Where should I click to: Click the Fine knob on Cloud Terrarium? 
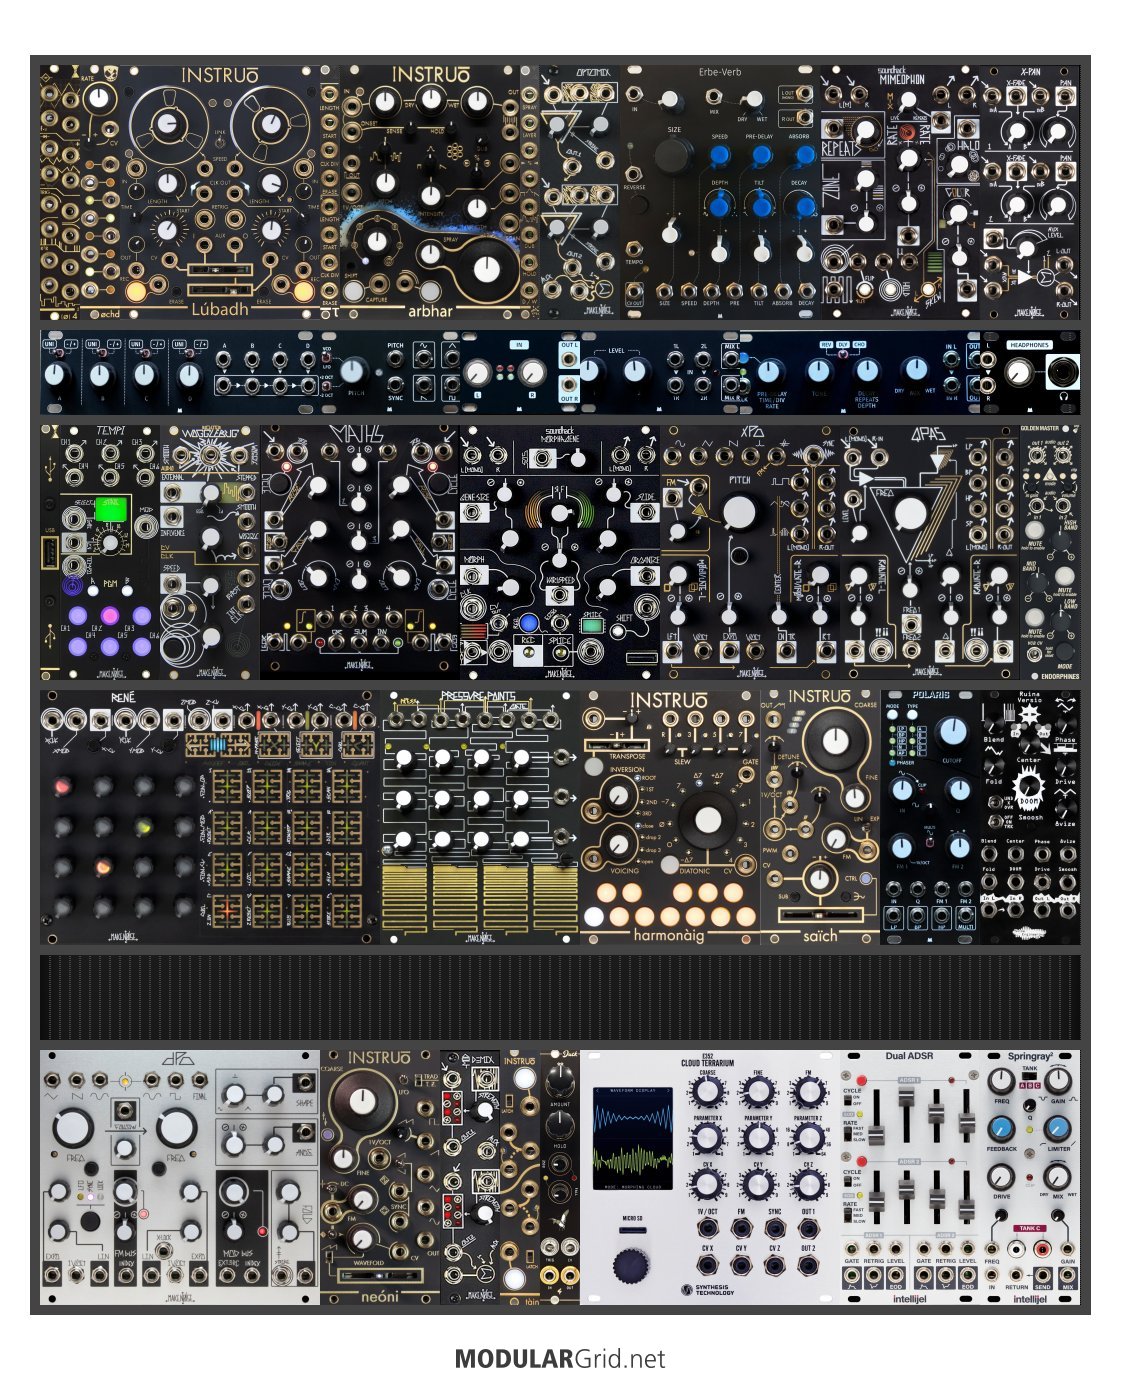(x=757, y=1092)
